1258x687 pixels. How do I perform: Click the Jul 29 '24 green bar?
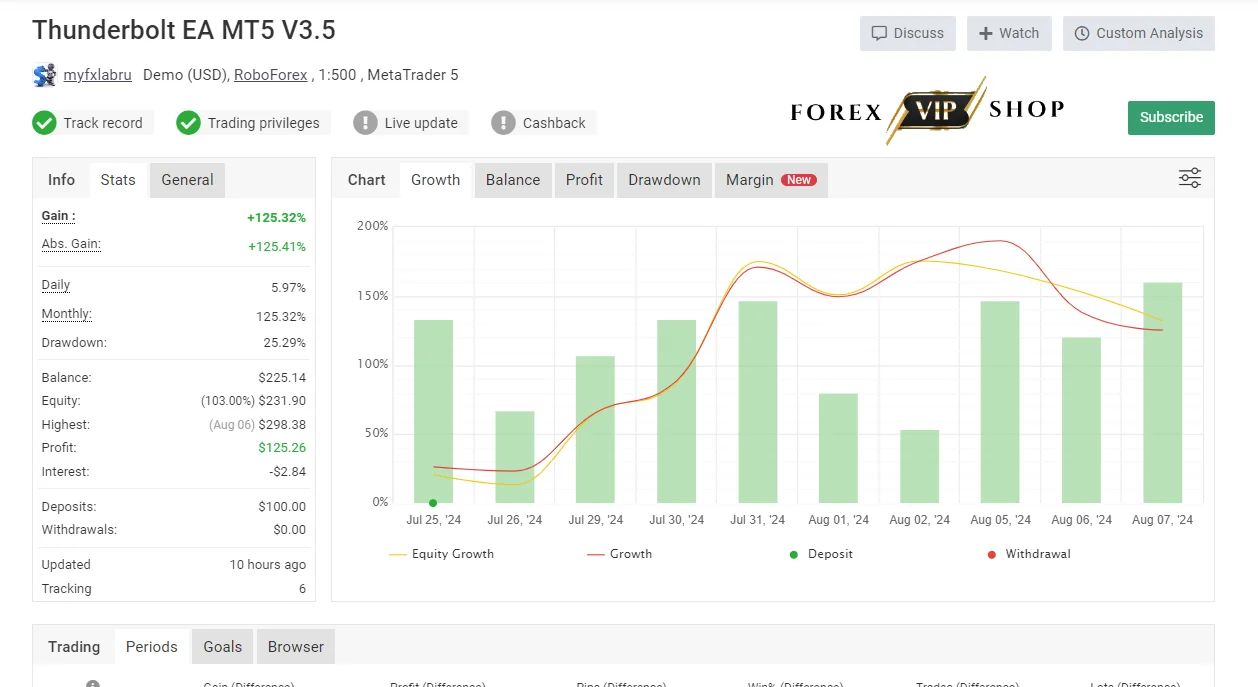595,429
